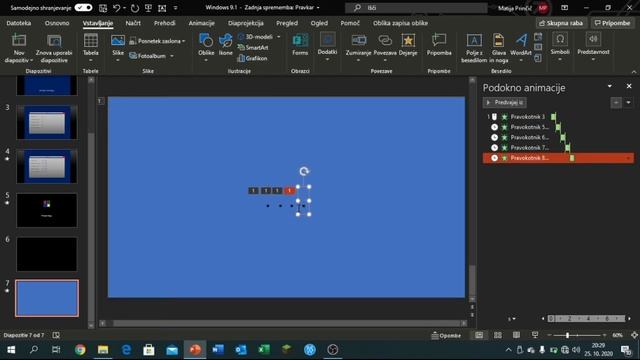Insert pictures using Slike
Image resolution: width=640 pixels, height=360 pixels.
[118, 48]
